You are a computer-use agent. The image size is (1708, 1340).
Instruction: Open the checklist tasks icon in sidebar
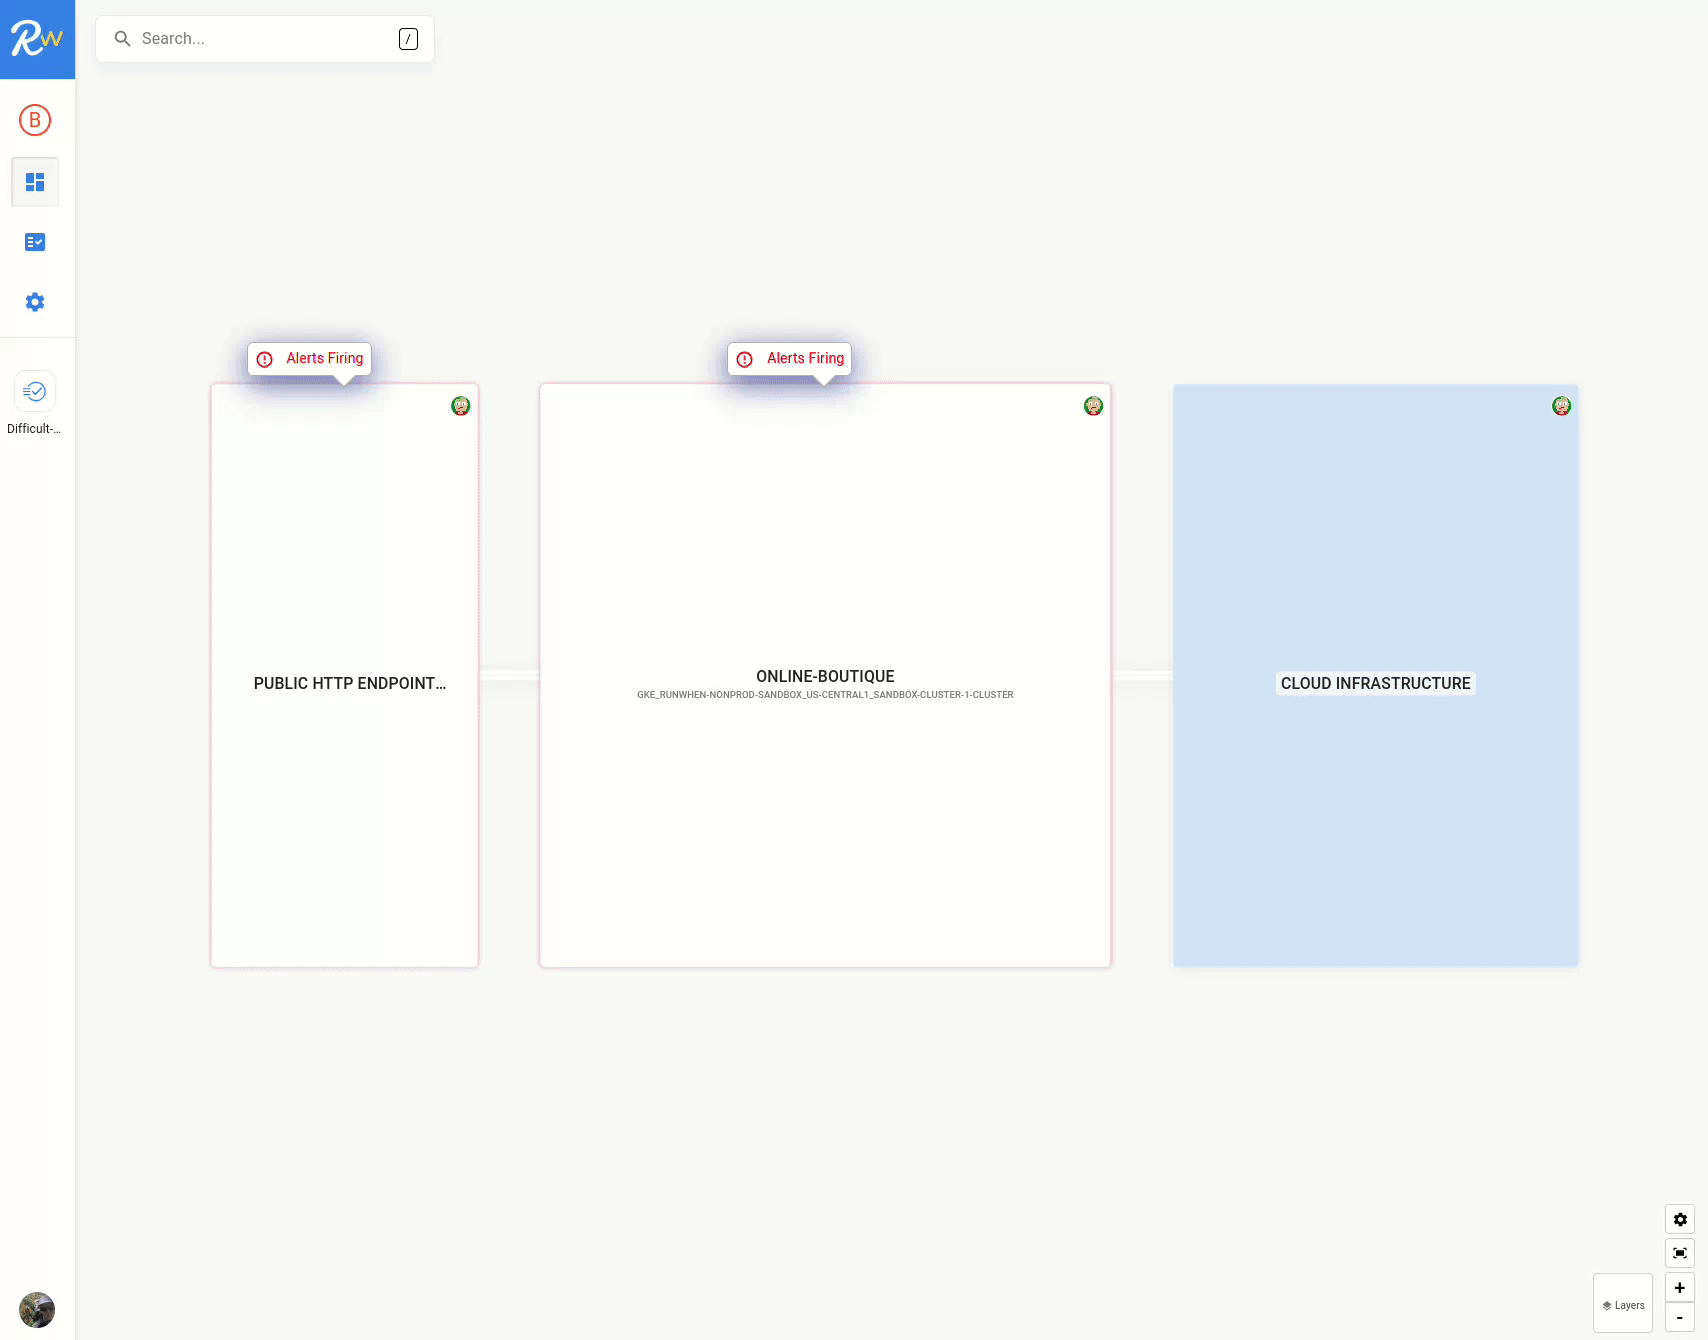(35, 242)
